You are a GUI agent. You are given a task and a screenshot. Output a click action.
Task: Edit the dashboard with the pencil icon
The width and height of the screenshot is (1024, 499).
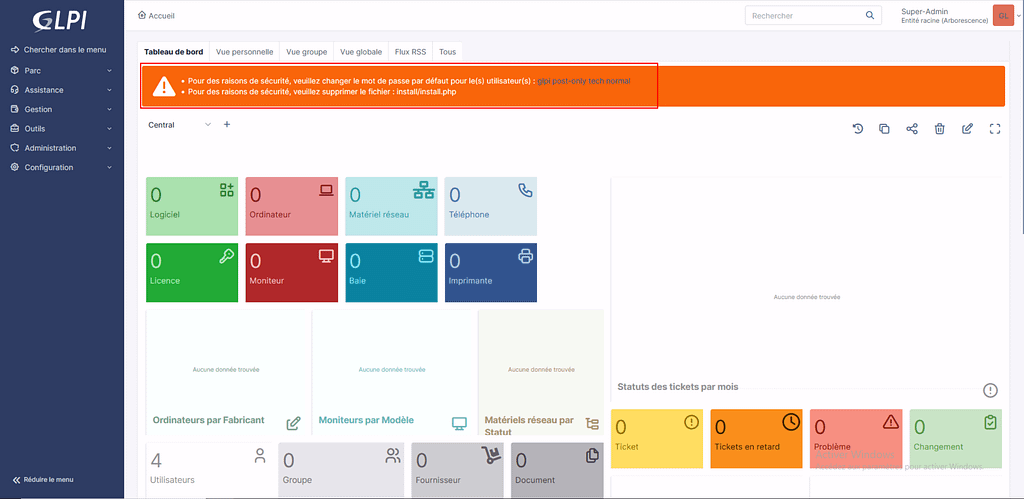coord(967,129)
